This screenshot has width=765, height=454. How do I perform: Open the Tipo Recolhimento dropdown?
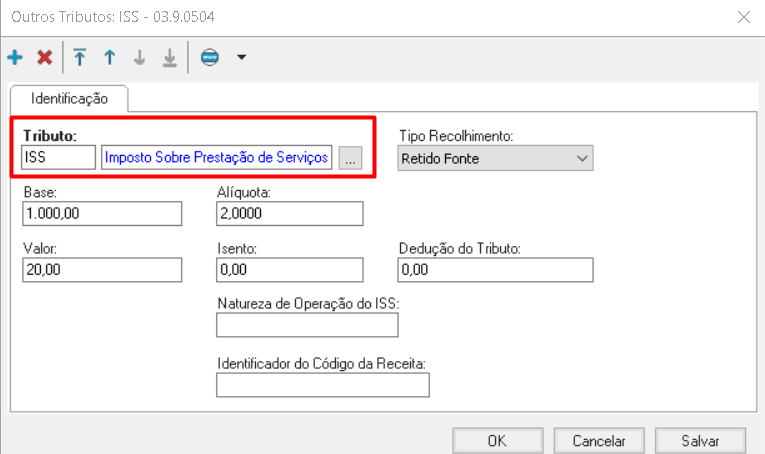coord(495,158)
